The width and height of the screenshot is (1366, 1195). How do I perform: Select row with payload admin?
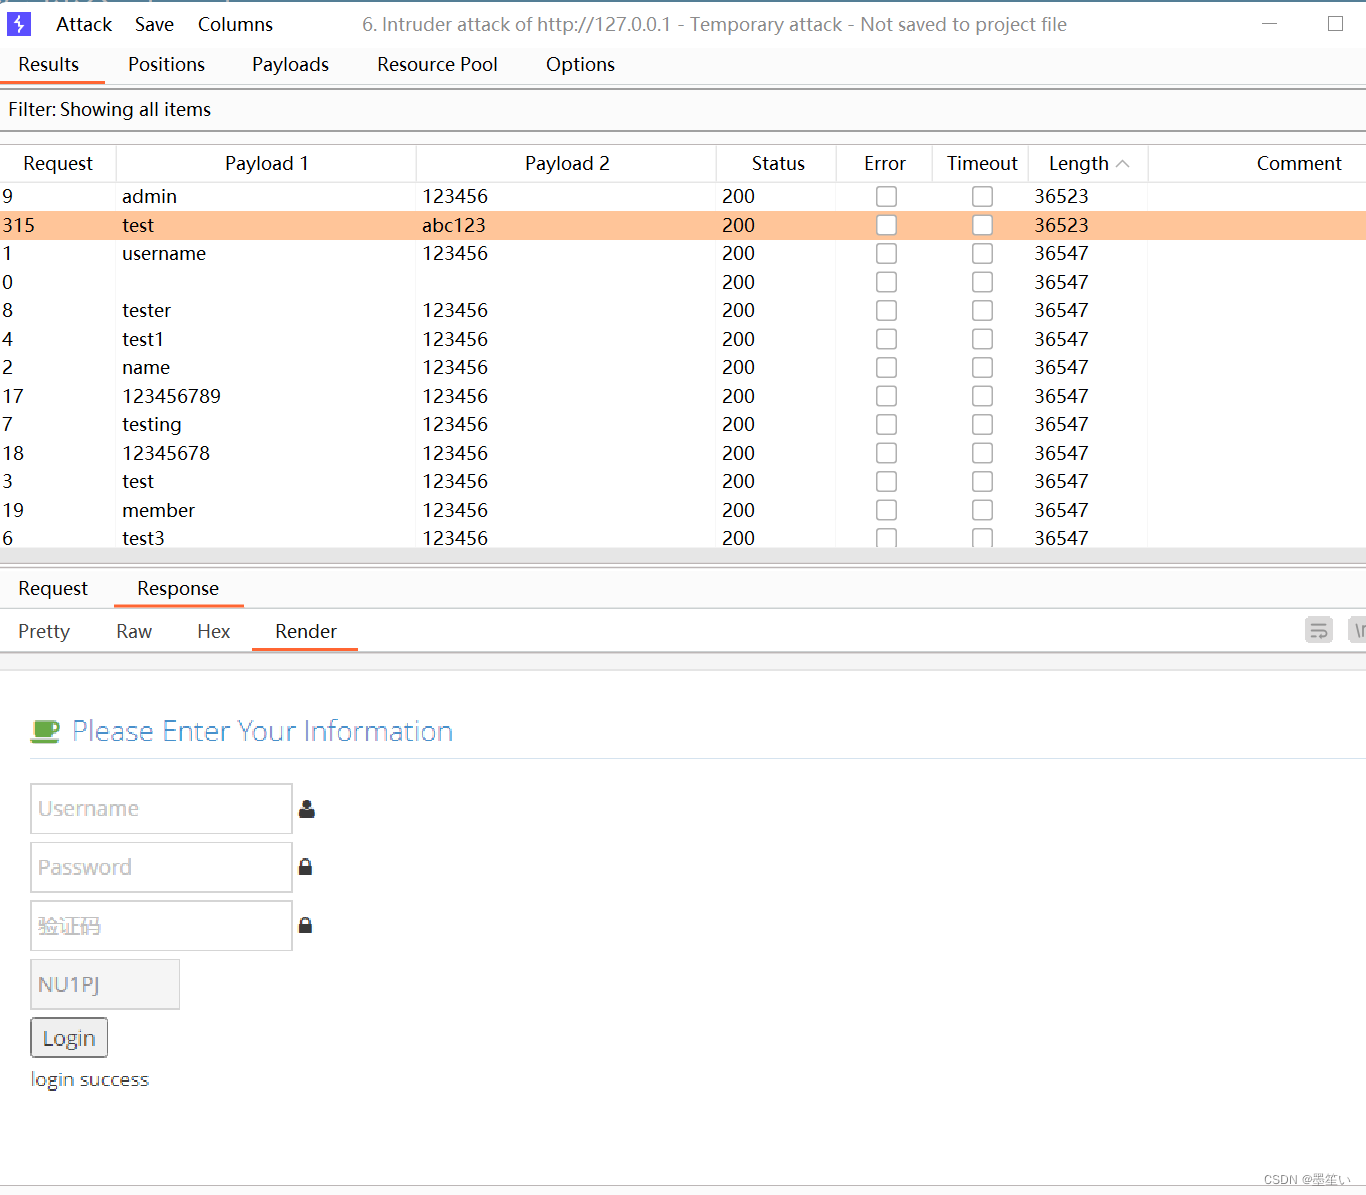pos(683,197)
